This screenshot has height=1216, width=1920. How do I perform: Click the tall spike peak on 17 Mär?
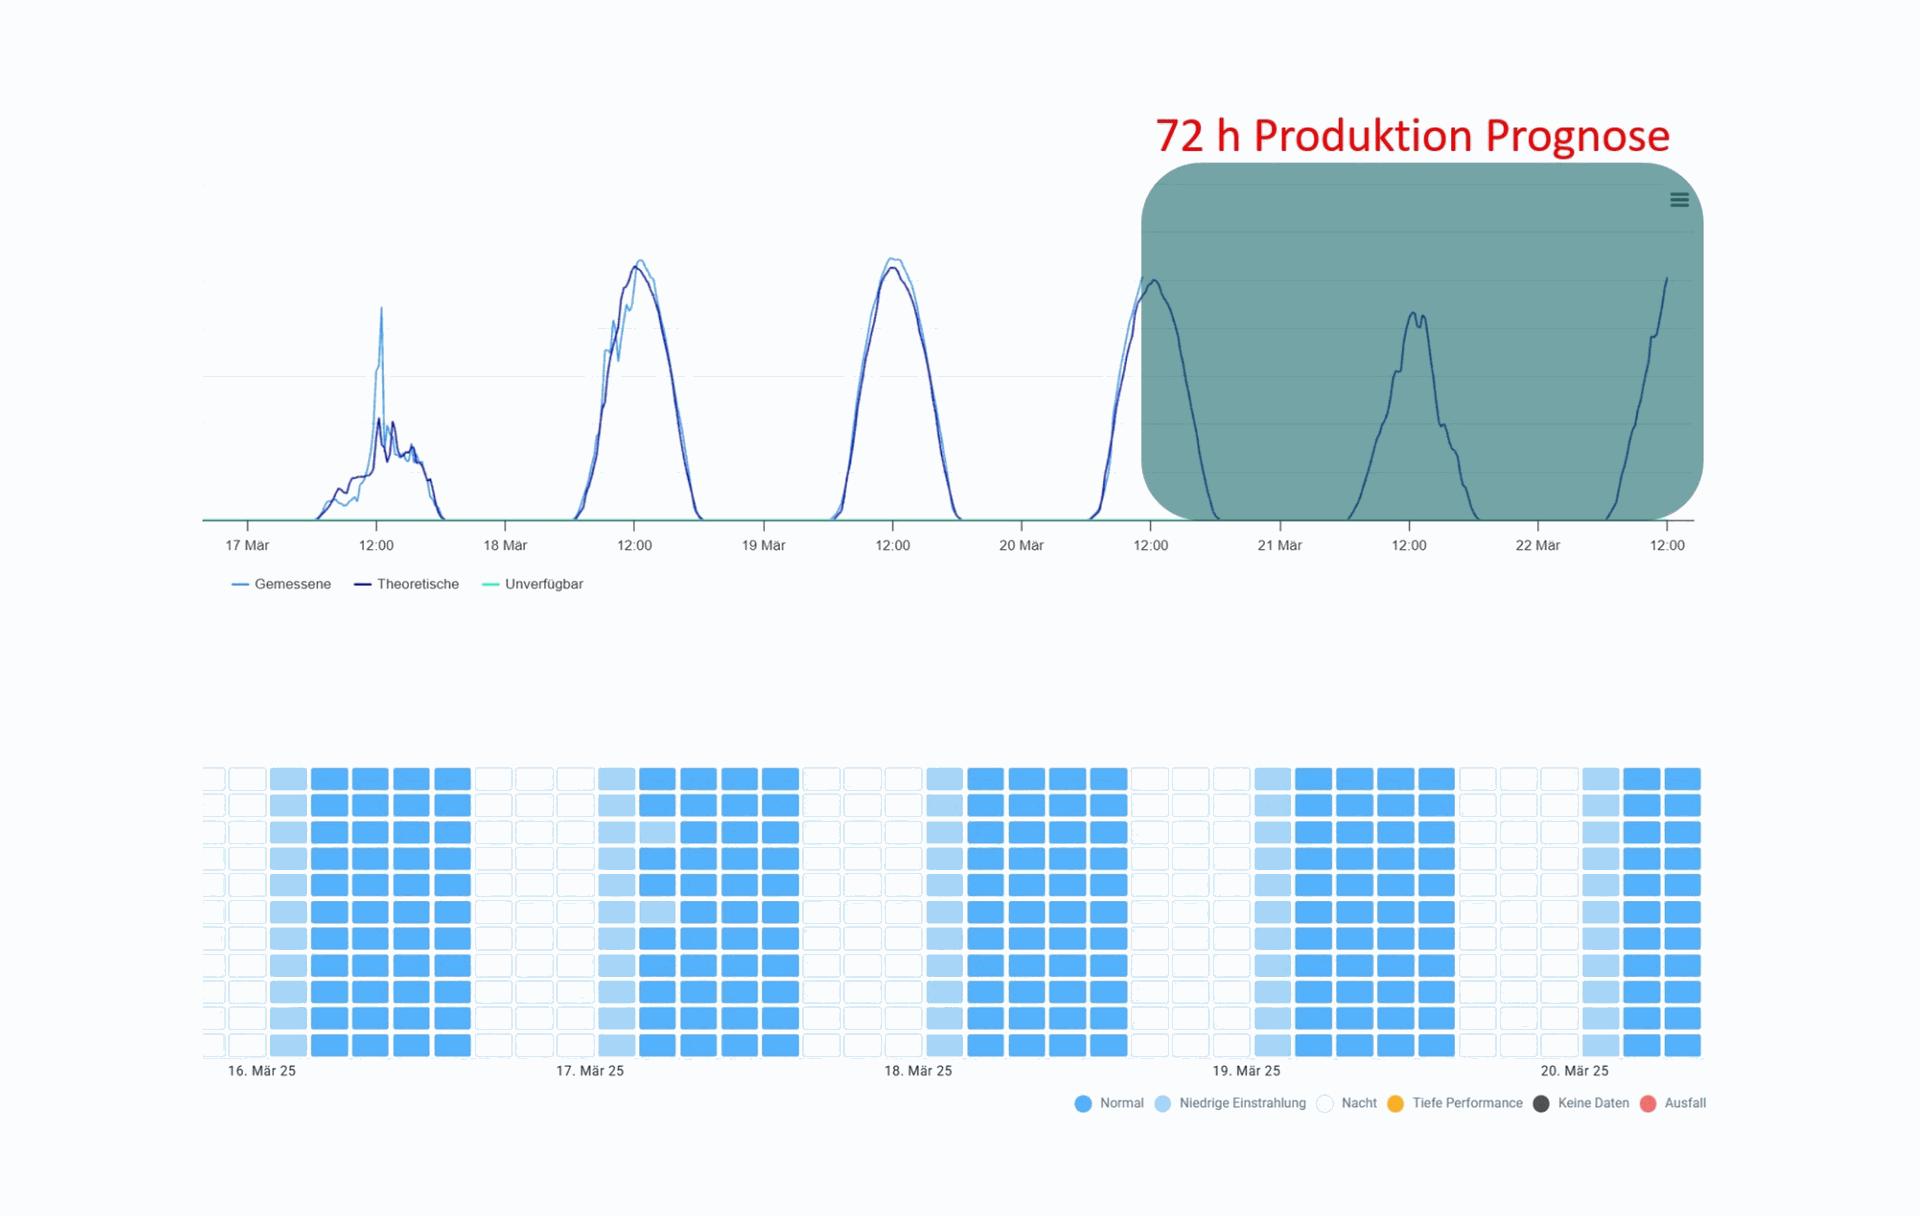coord(381,310)
